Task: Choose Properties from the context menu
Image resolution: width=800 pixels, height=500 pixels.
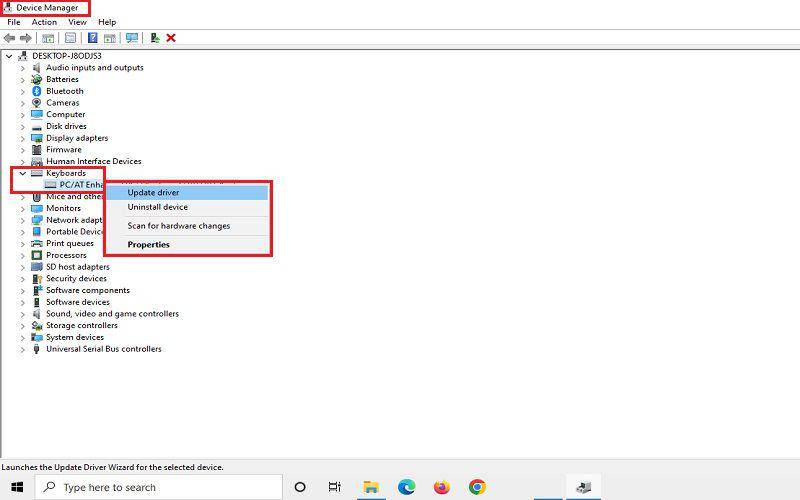Action: click(187, 244)
